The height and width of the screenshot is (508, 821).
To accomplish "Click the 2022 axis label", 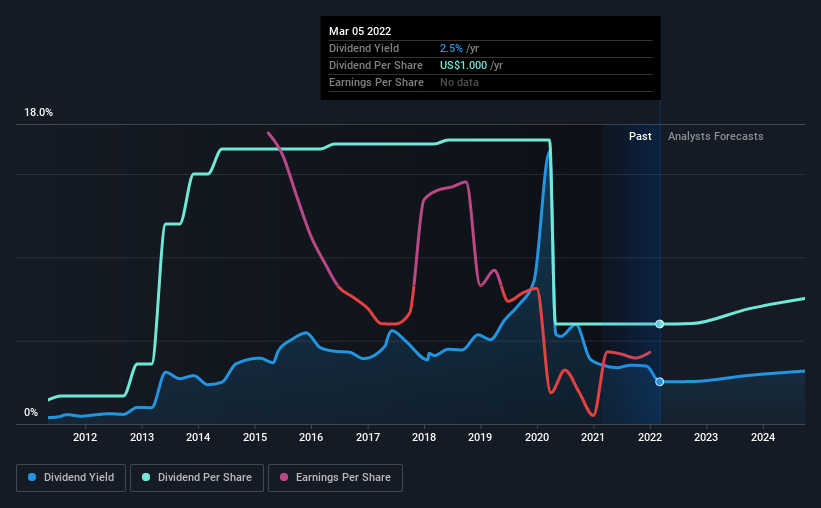I will coord(650,437).
